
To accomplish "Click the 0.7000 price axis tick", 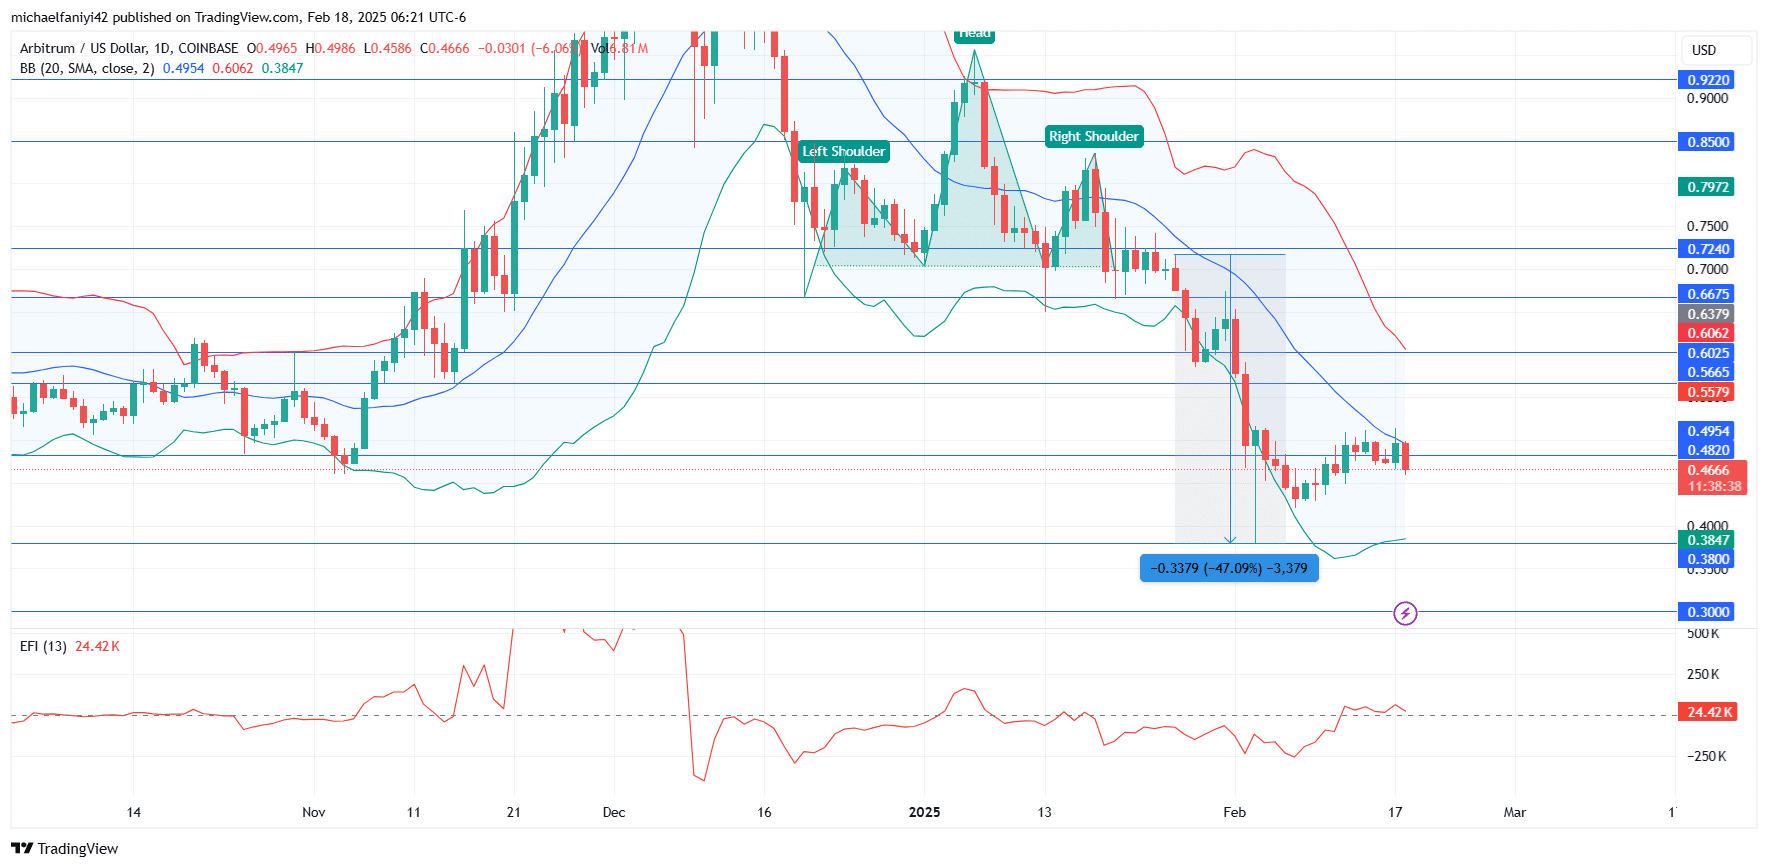I will 1707,269.
